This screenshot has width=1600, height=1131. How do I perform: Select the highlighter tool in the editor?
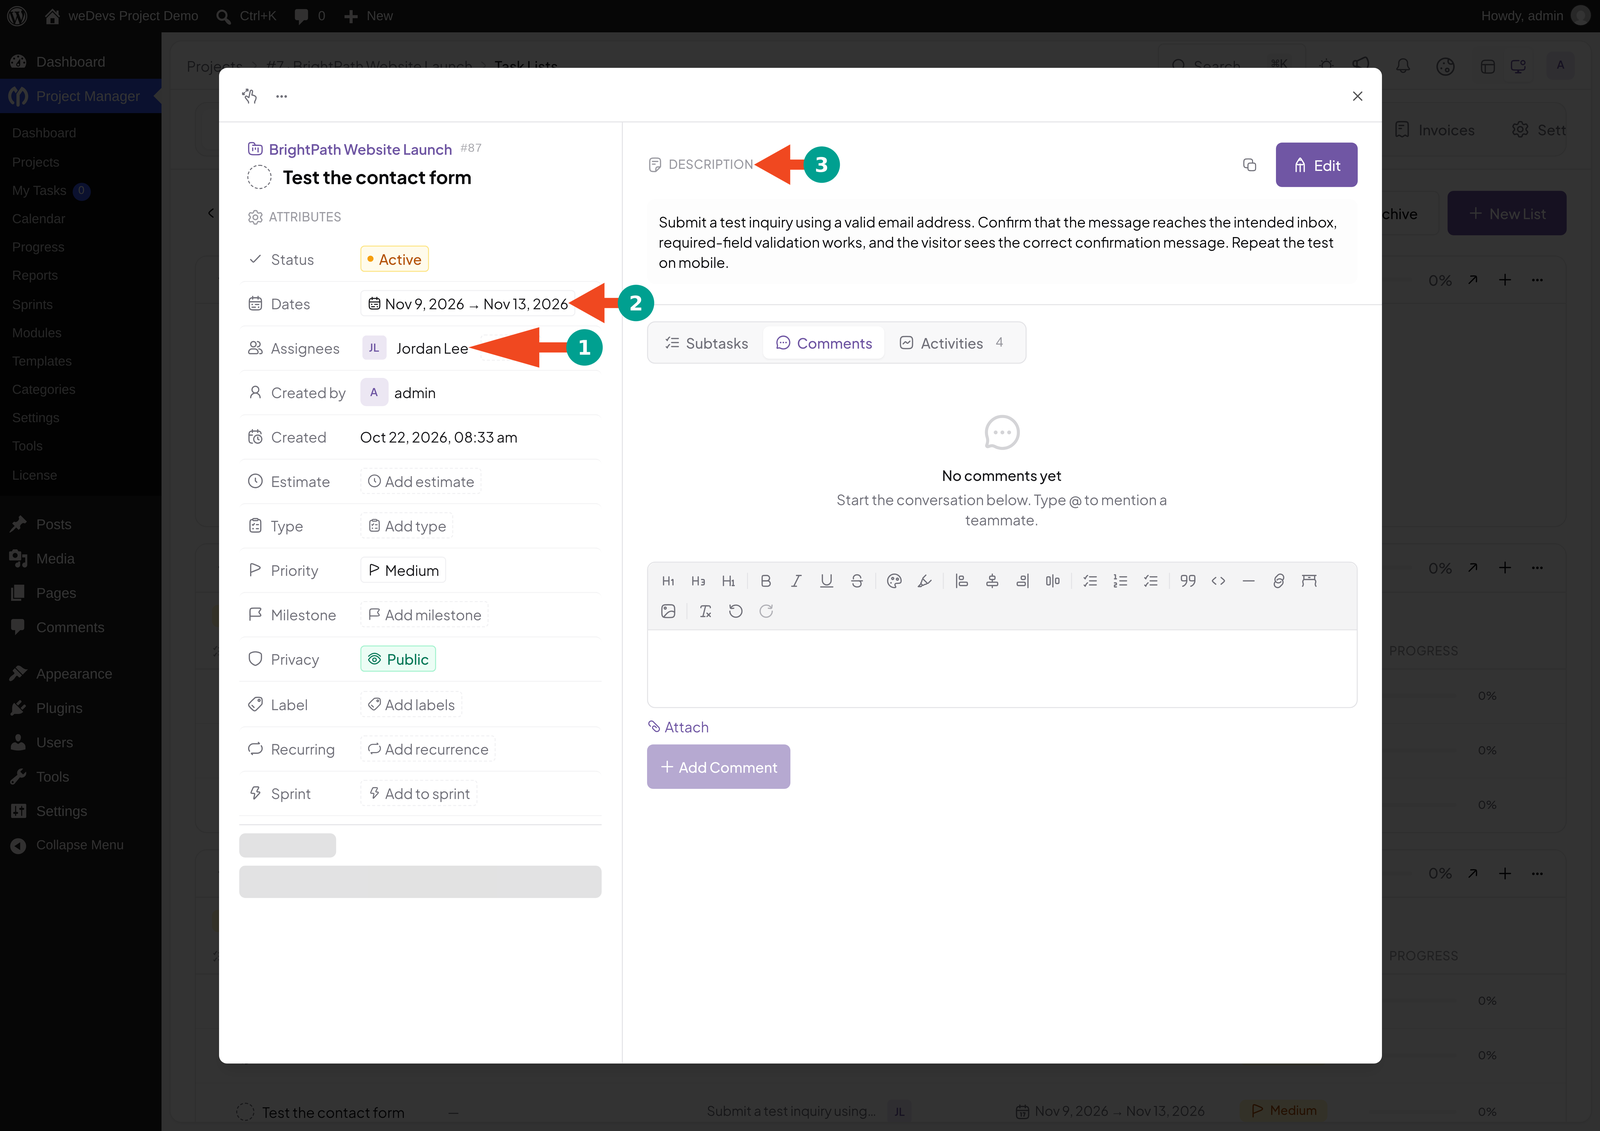[925, 581]
